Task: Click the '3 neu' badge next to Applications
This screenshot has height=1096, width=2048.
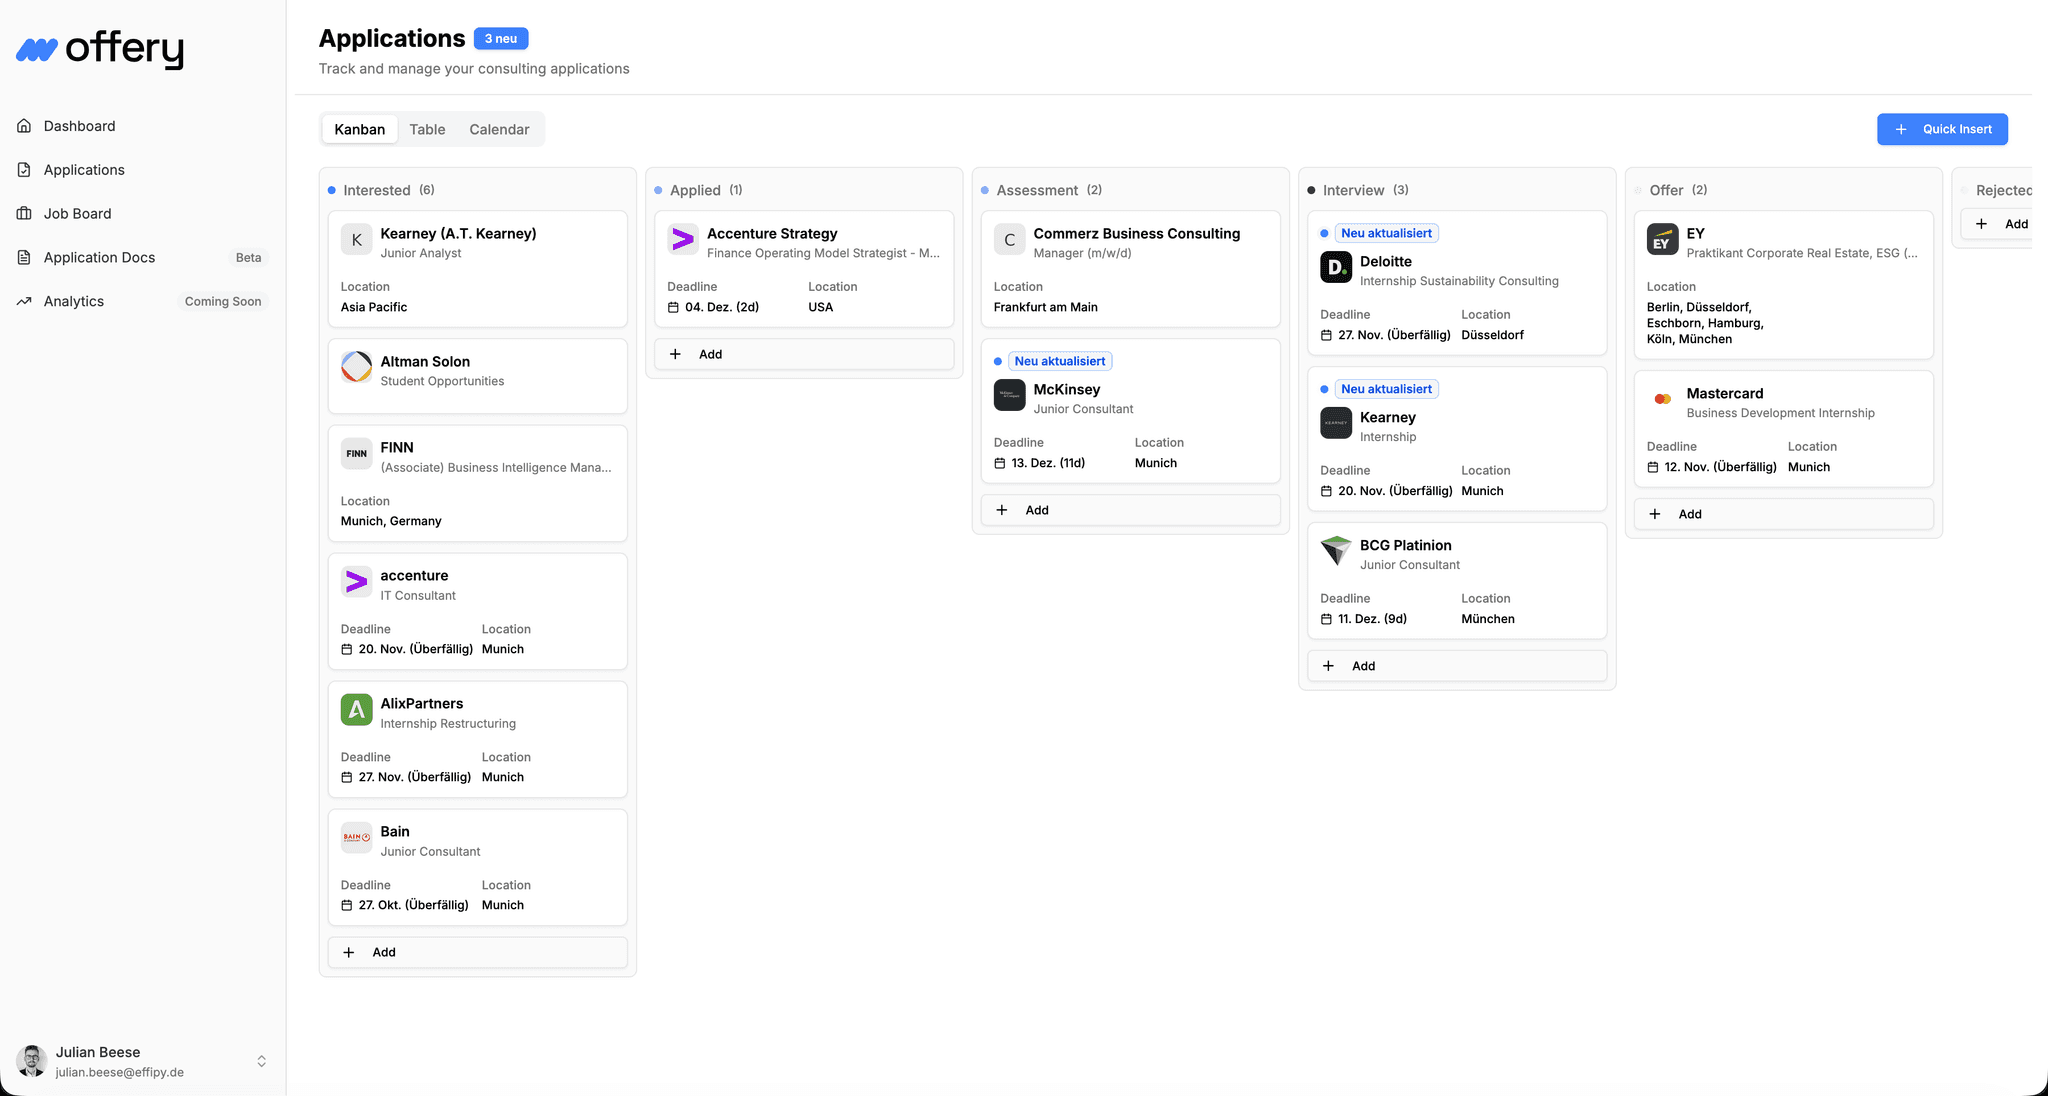Action: 501,38
